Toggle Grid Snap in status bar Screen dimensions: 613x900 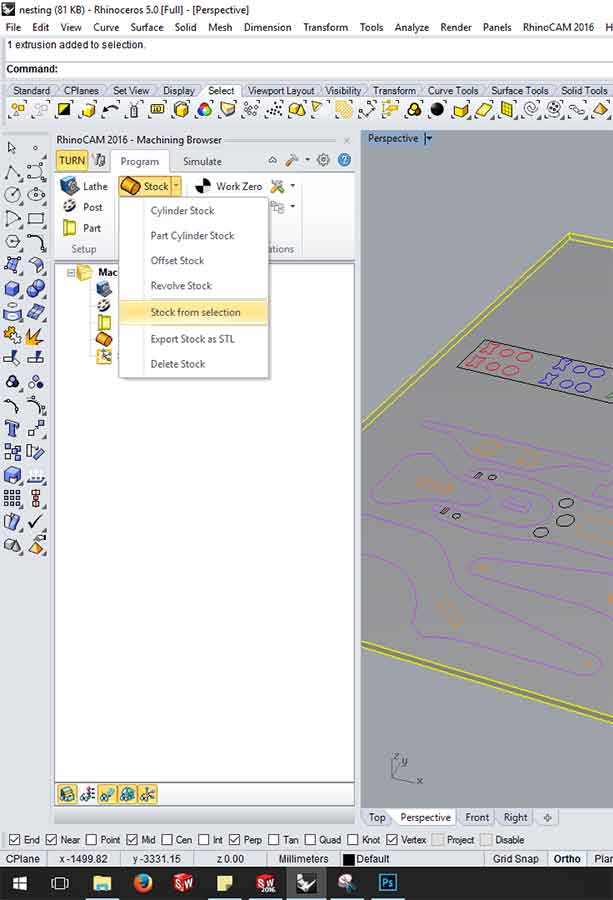(x=515, y=859)
